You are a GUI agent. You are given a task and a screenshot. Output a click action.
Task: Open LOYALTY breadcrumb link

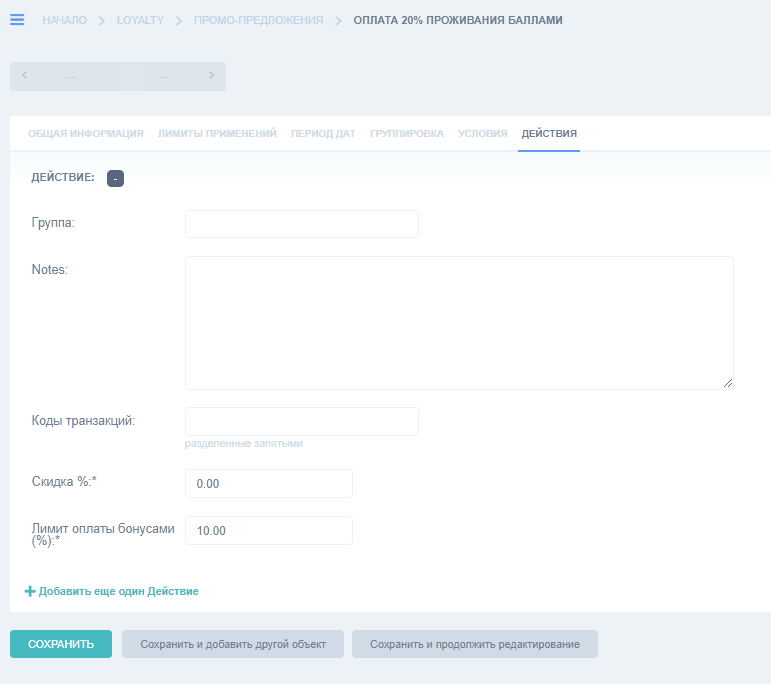[140, 20]
